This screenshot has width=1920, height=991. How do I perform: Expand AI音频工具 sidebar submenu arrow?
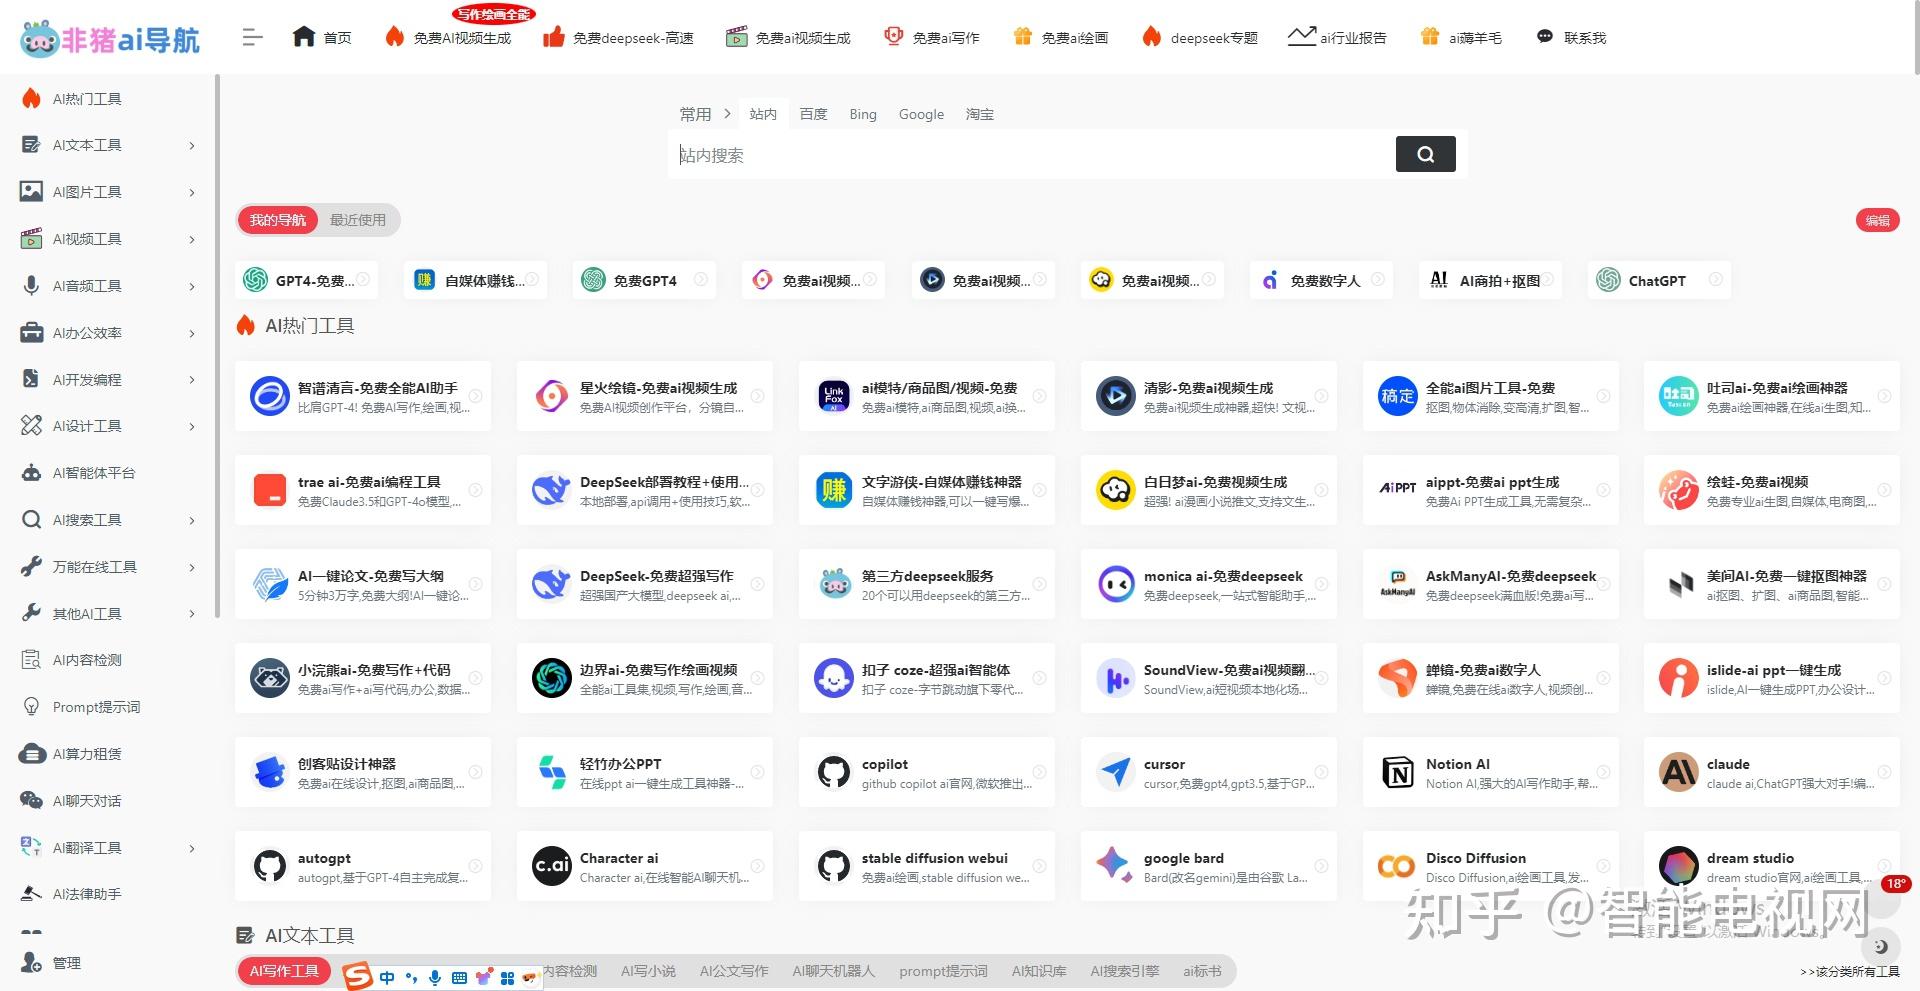pos(192,287)
